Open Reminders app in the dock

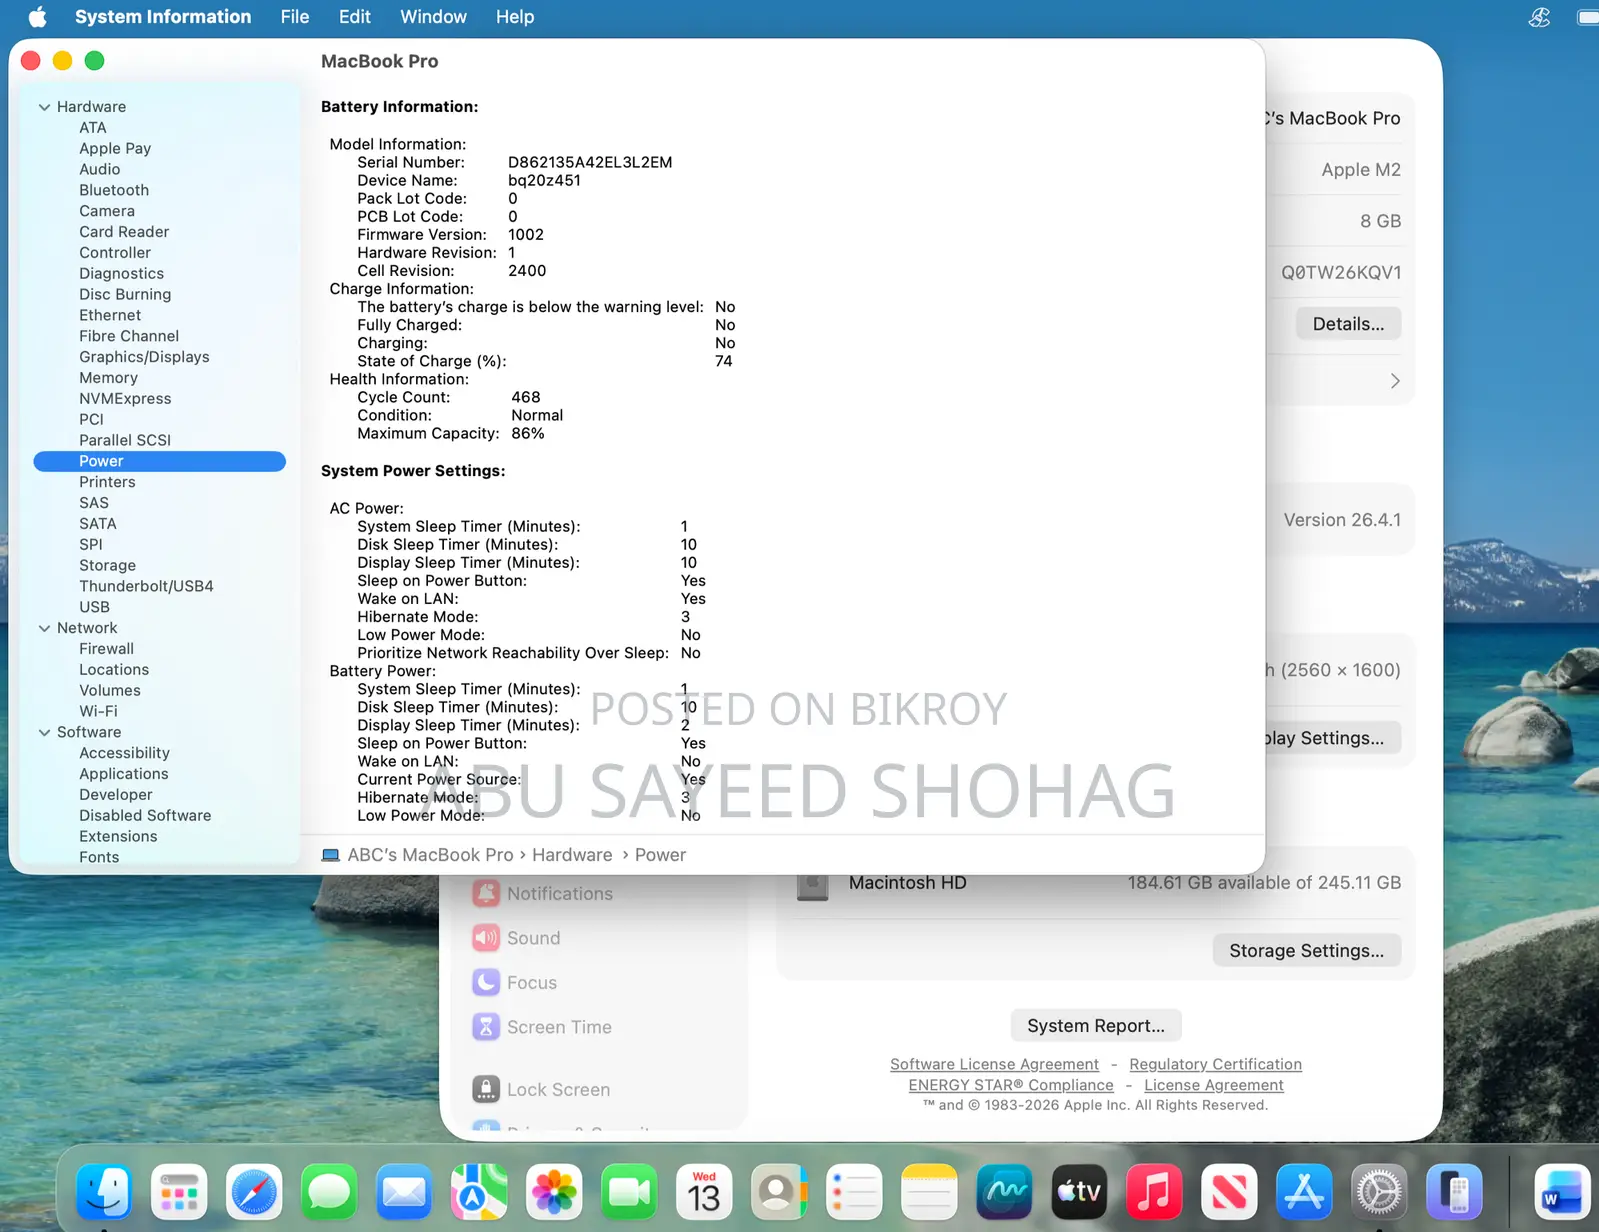click(x=854, y=1192)
